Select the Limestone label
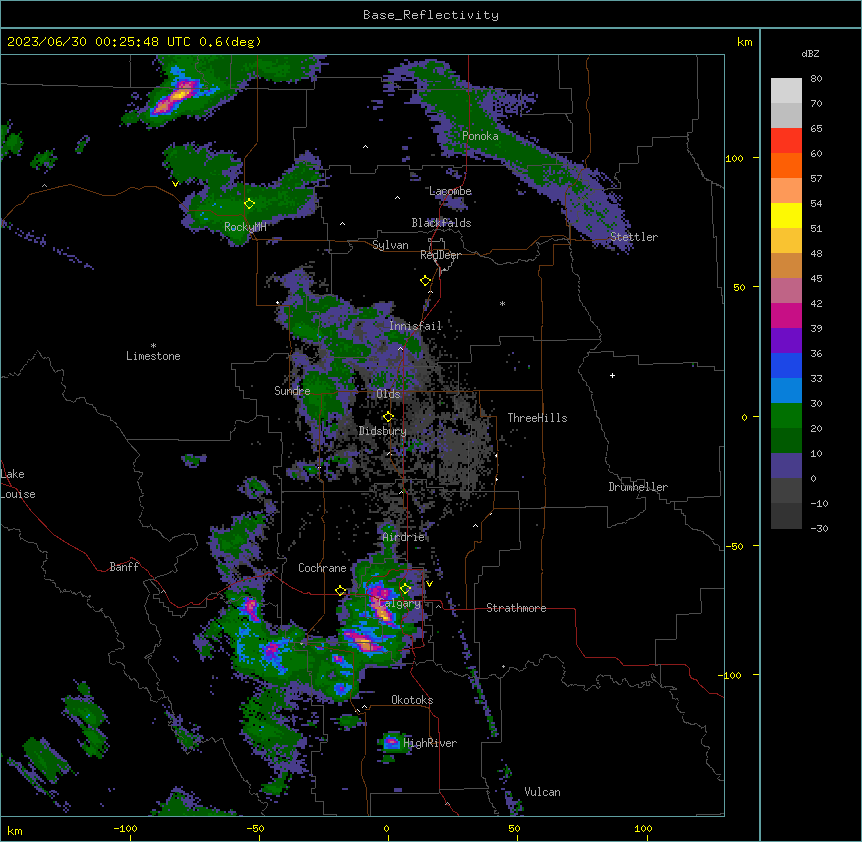Screen dimensions: 862x842 (x=153, y=356)
